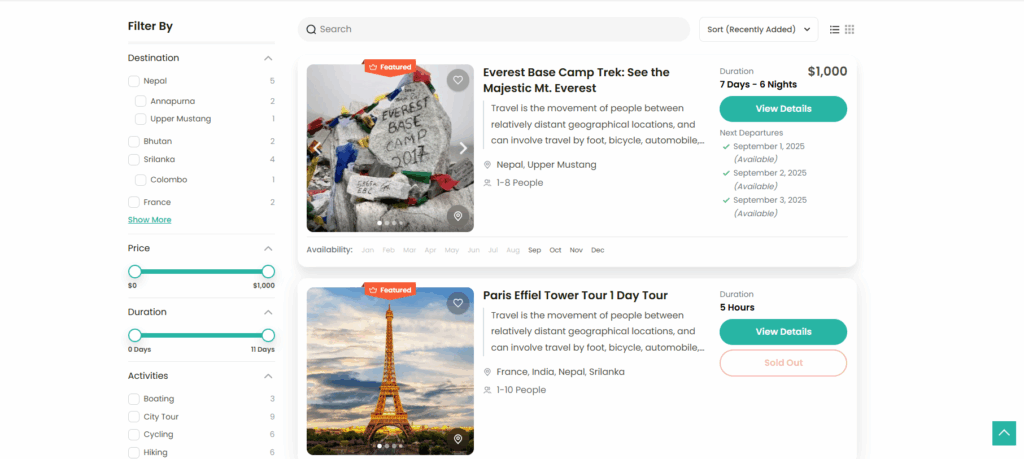Click Show More under destinations
Screen dimensions: 1024x459
coord(149,220)
